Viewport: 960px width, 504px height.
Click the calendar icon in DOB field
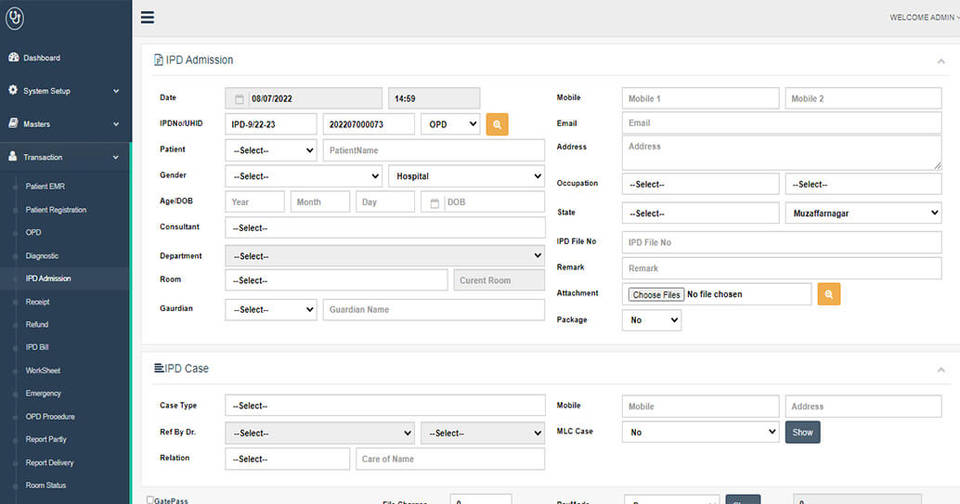433,202
